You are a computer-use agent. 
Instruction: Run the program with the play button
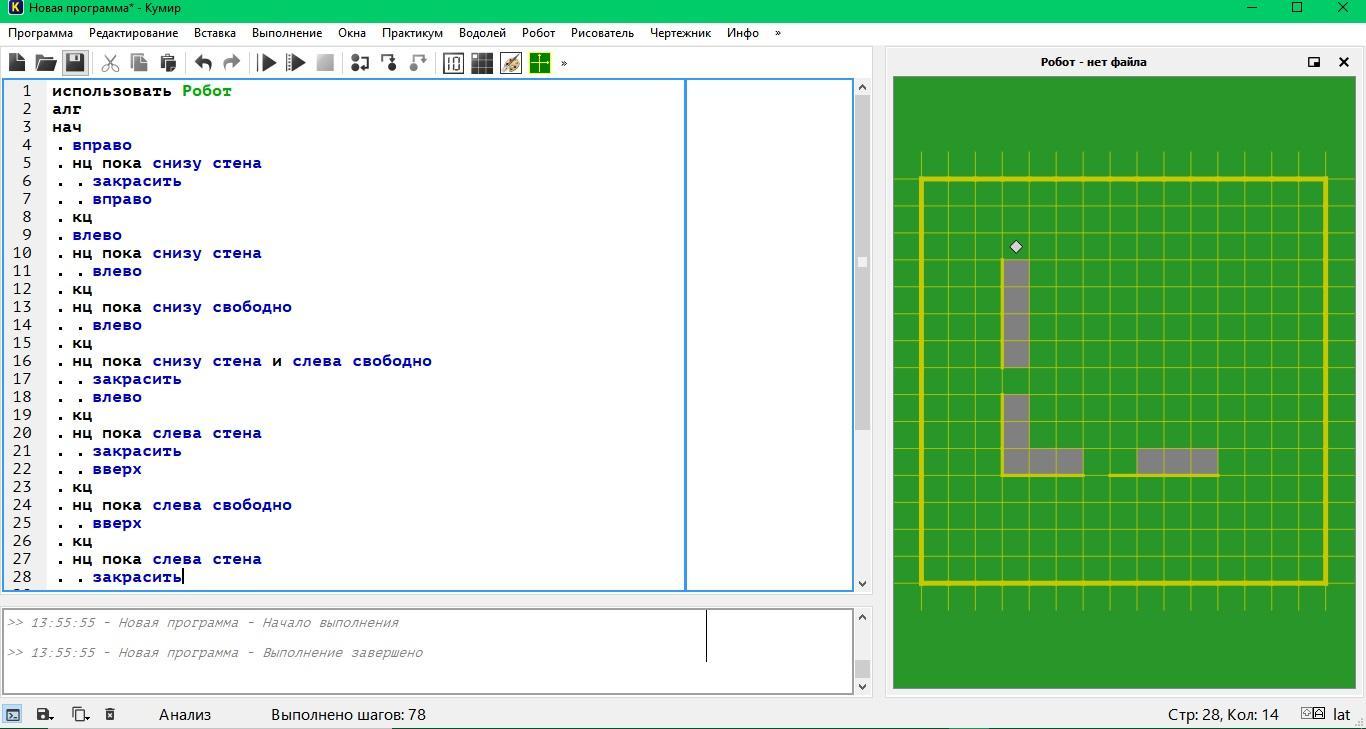[267, 63]
